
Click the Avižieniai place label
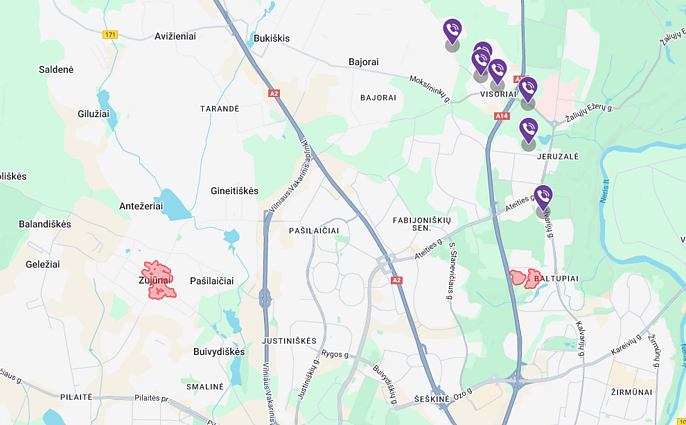coord(175,37)
